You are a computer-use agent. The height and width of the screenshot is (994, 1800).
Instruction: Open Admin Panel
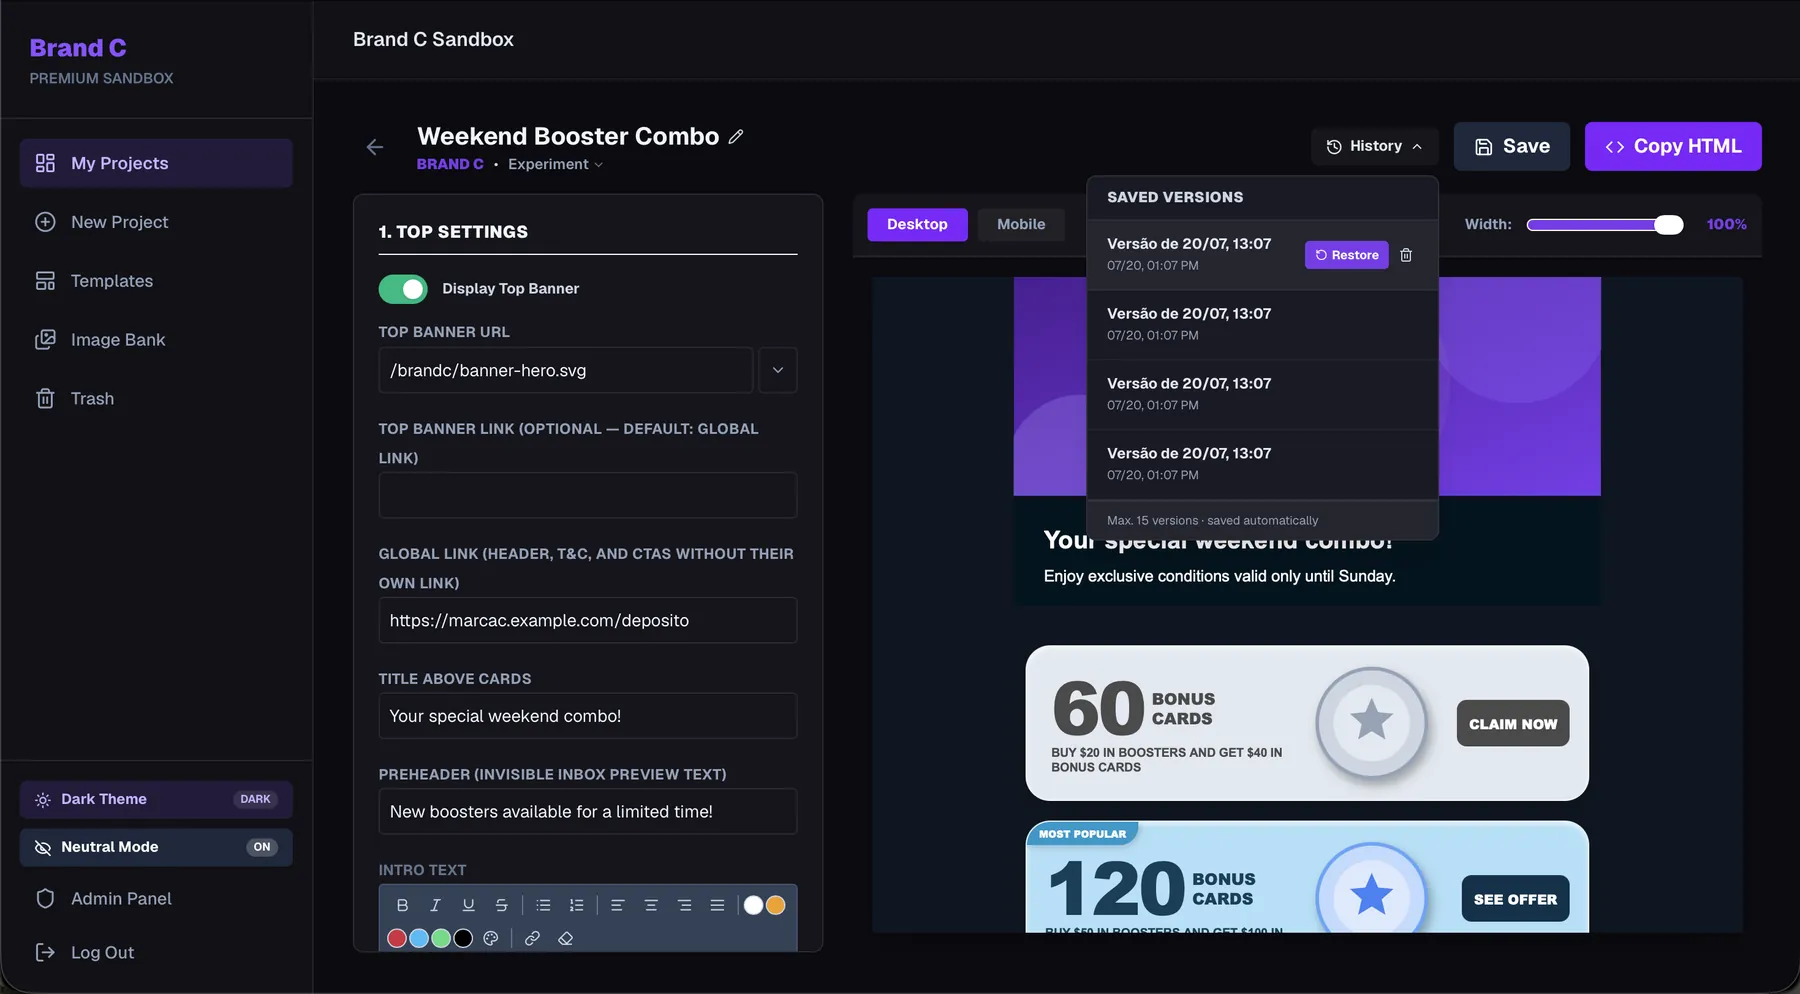tap(156, 899)
